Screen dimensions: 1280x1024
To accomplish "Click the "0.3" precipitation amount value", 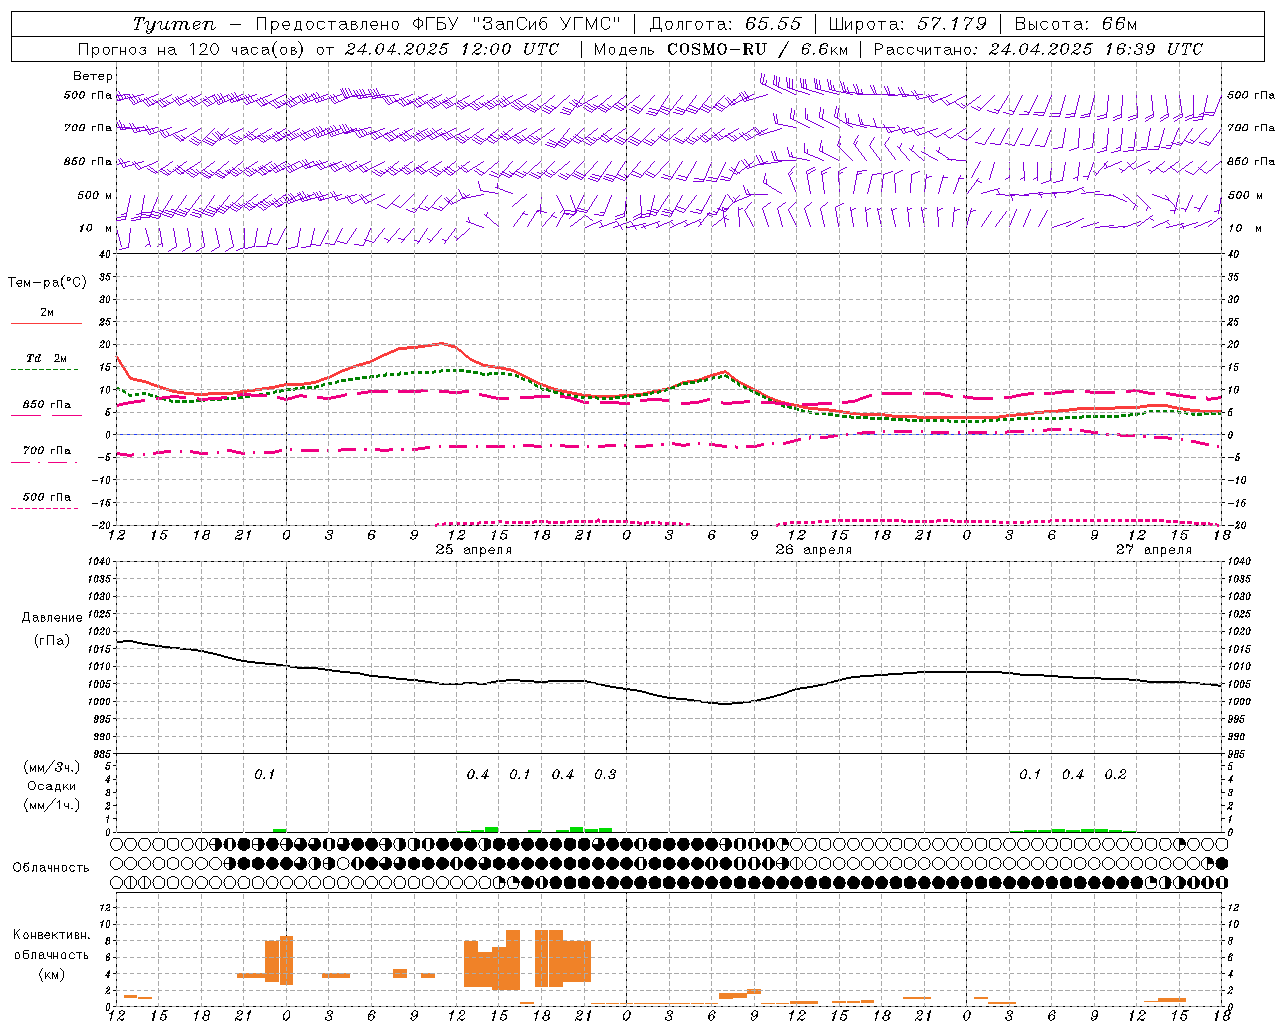I will [605, 775].
